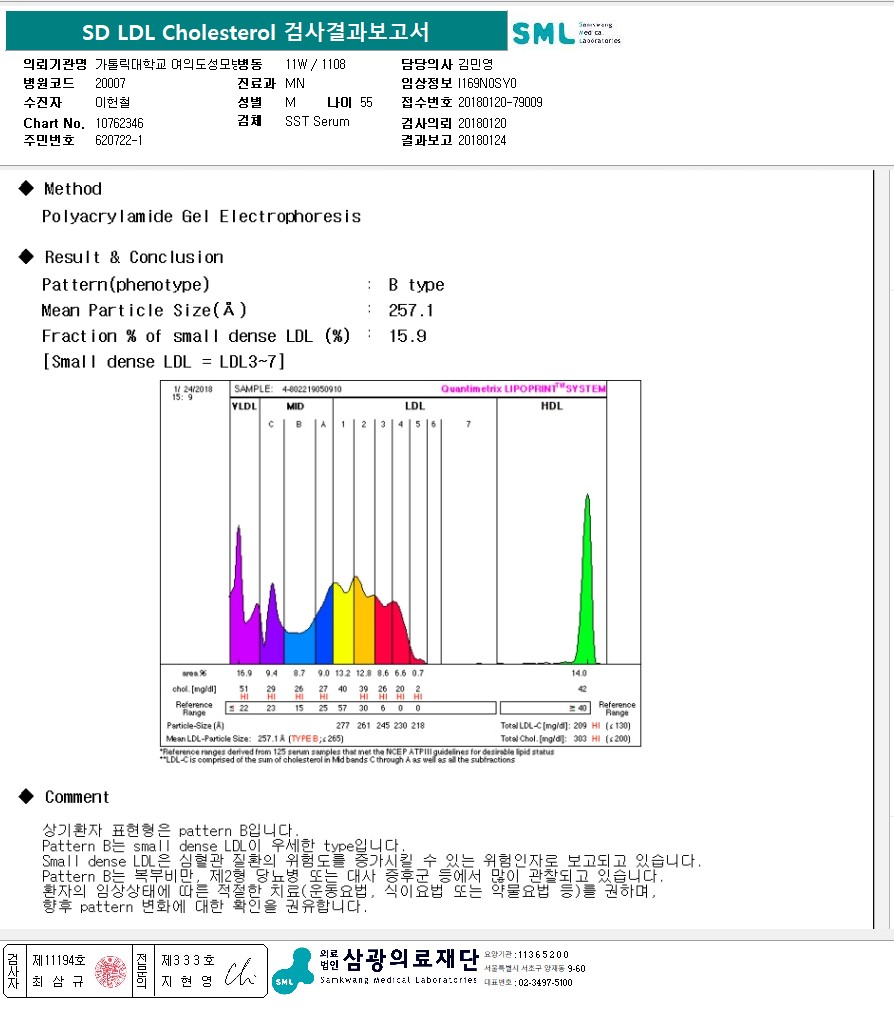894x1009 pixels.
Task: Click the 'VLDL' column header in the chart
Action: [x=244, y=406]
